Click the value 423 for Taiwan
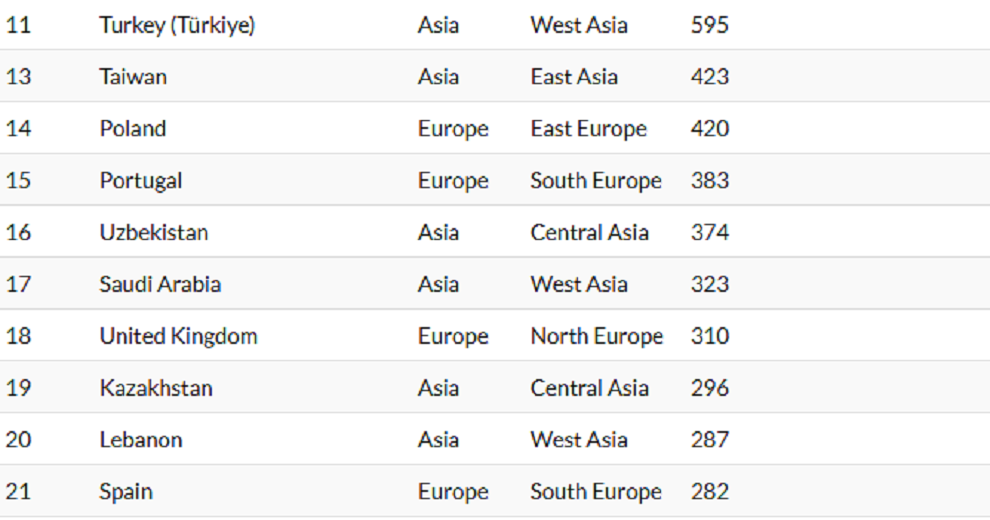 click(710, 77)
